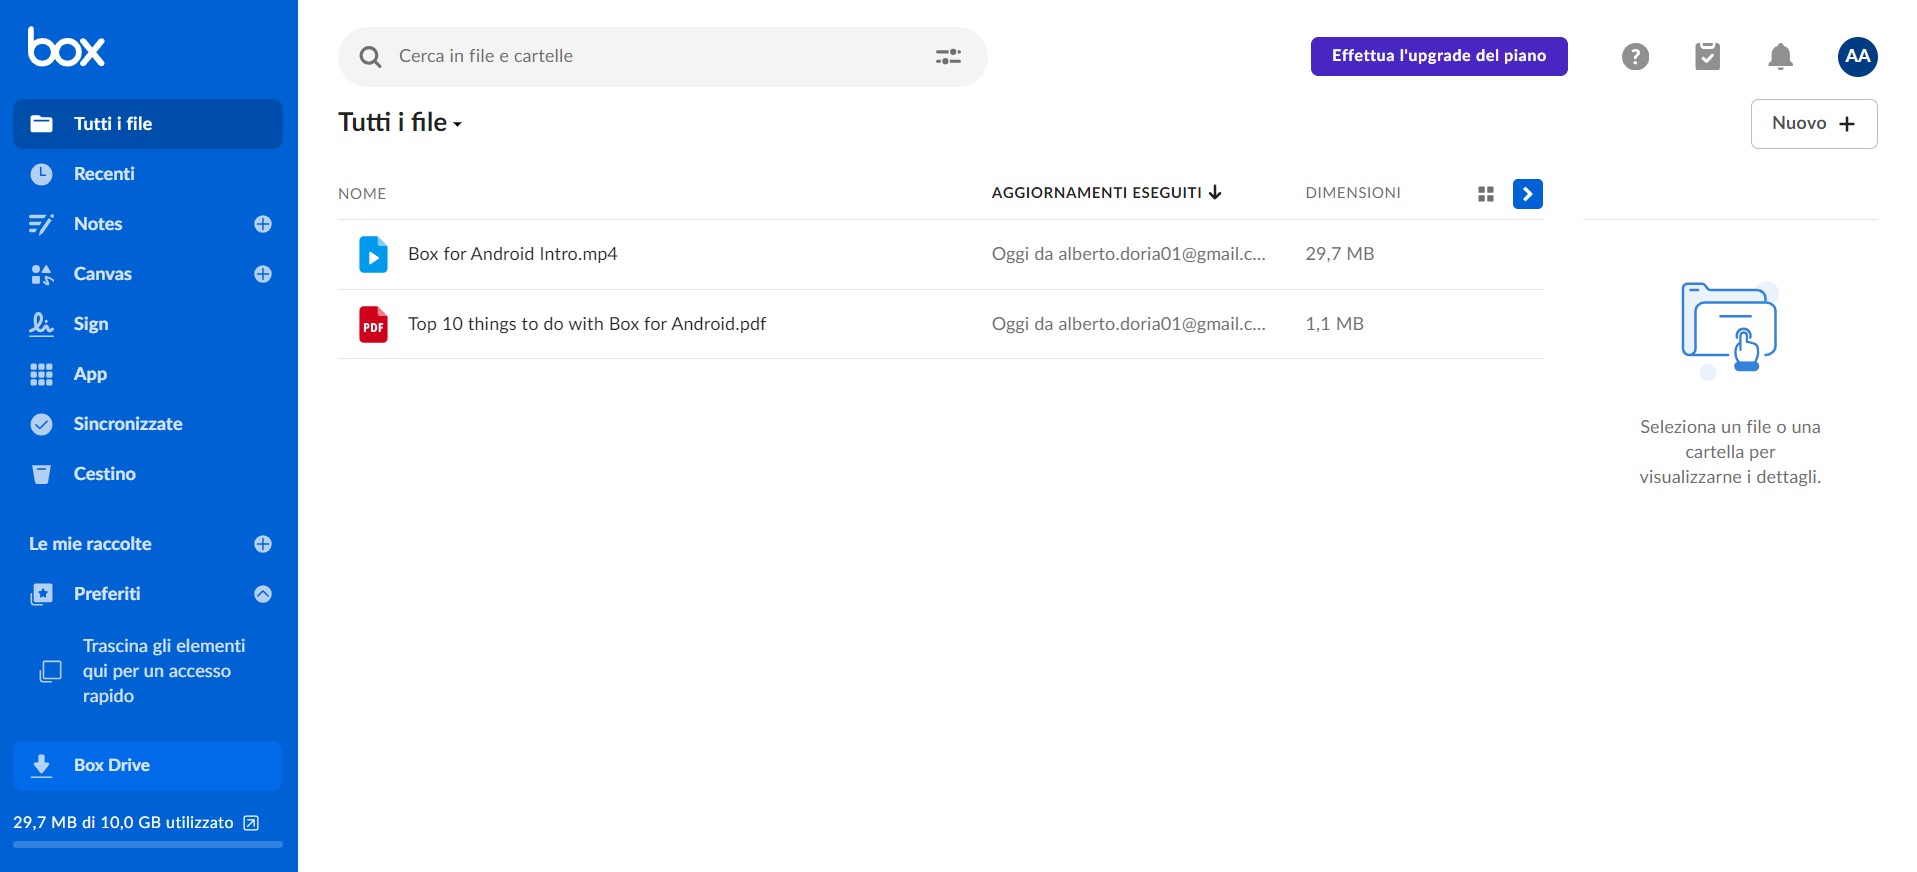Add a new note with plus icon
The image size is (1917, 872).
[x=263, y=224]
